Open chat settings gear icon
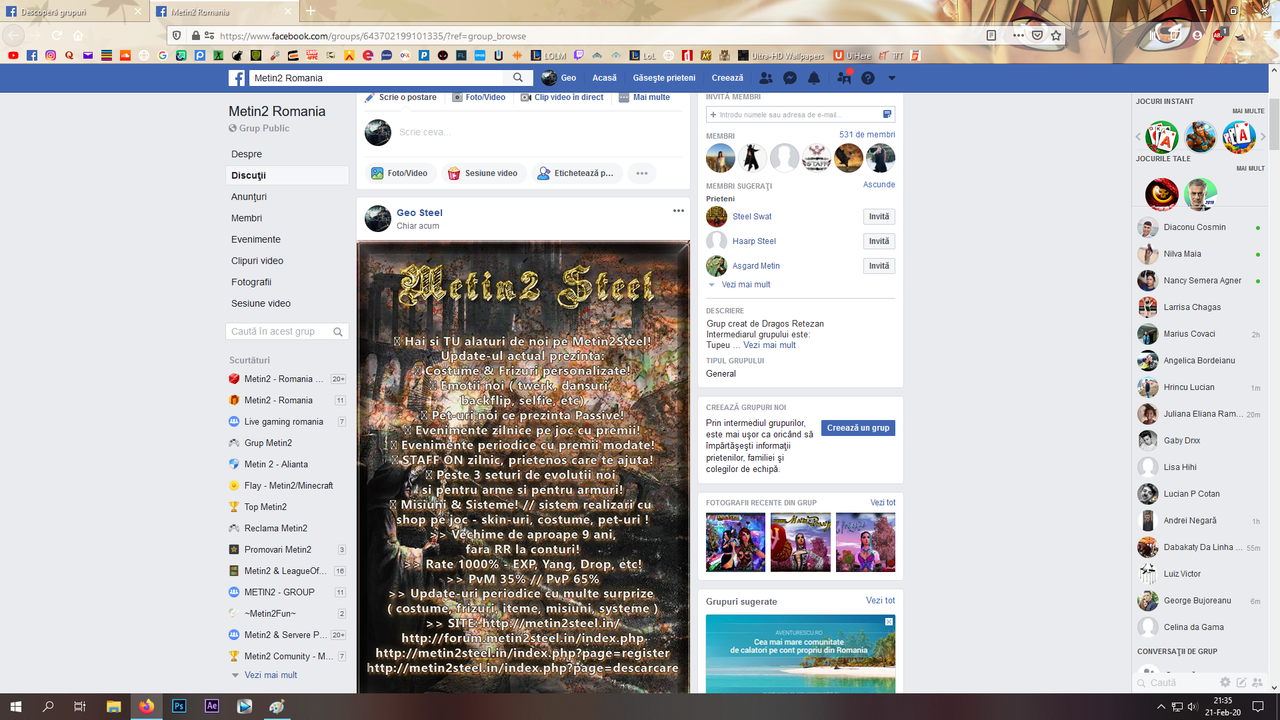This screenshot has width=1280, height=720. tap(1225, 683)
